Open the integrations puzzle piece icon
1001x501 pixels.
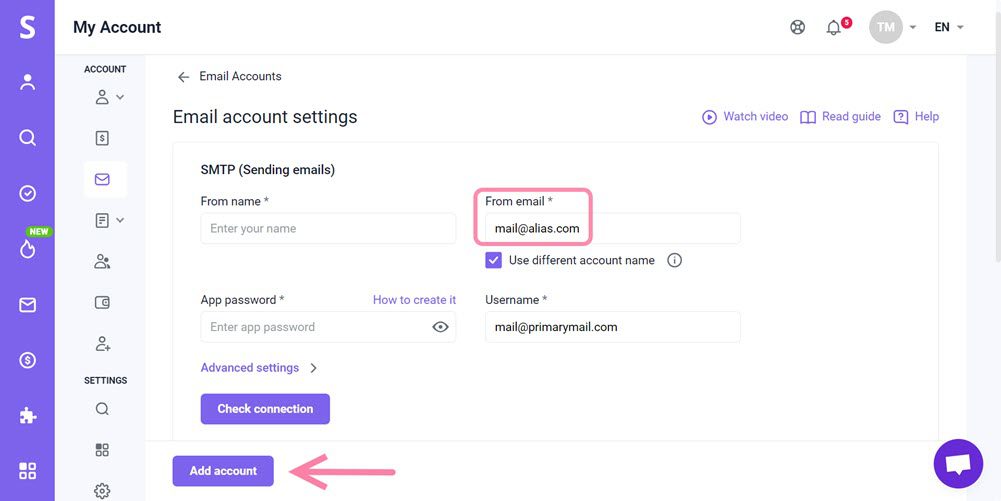click(28, 415)
